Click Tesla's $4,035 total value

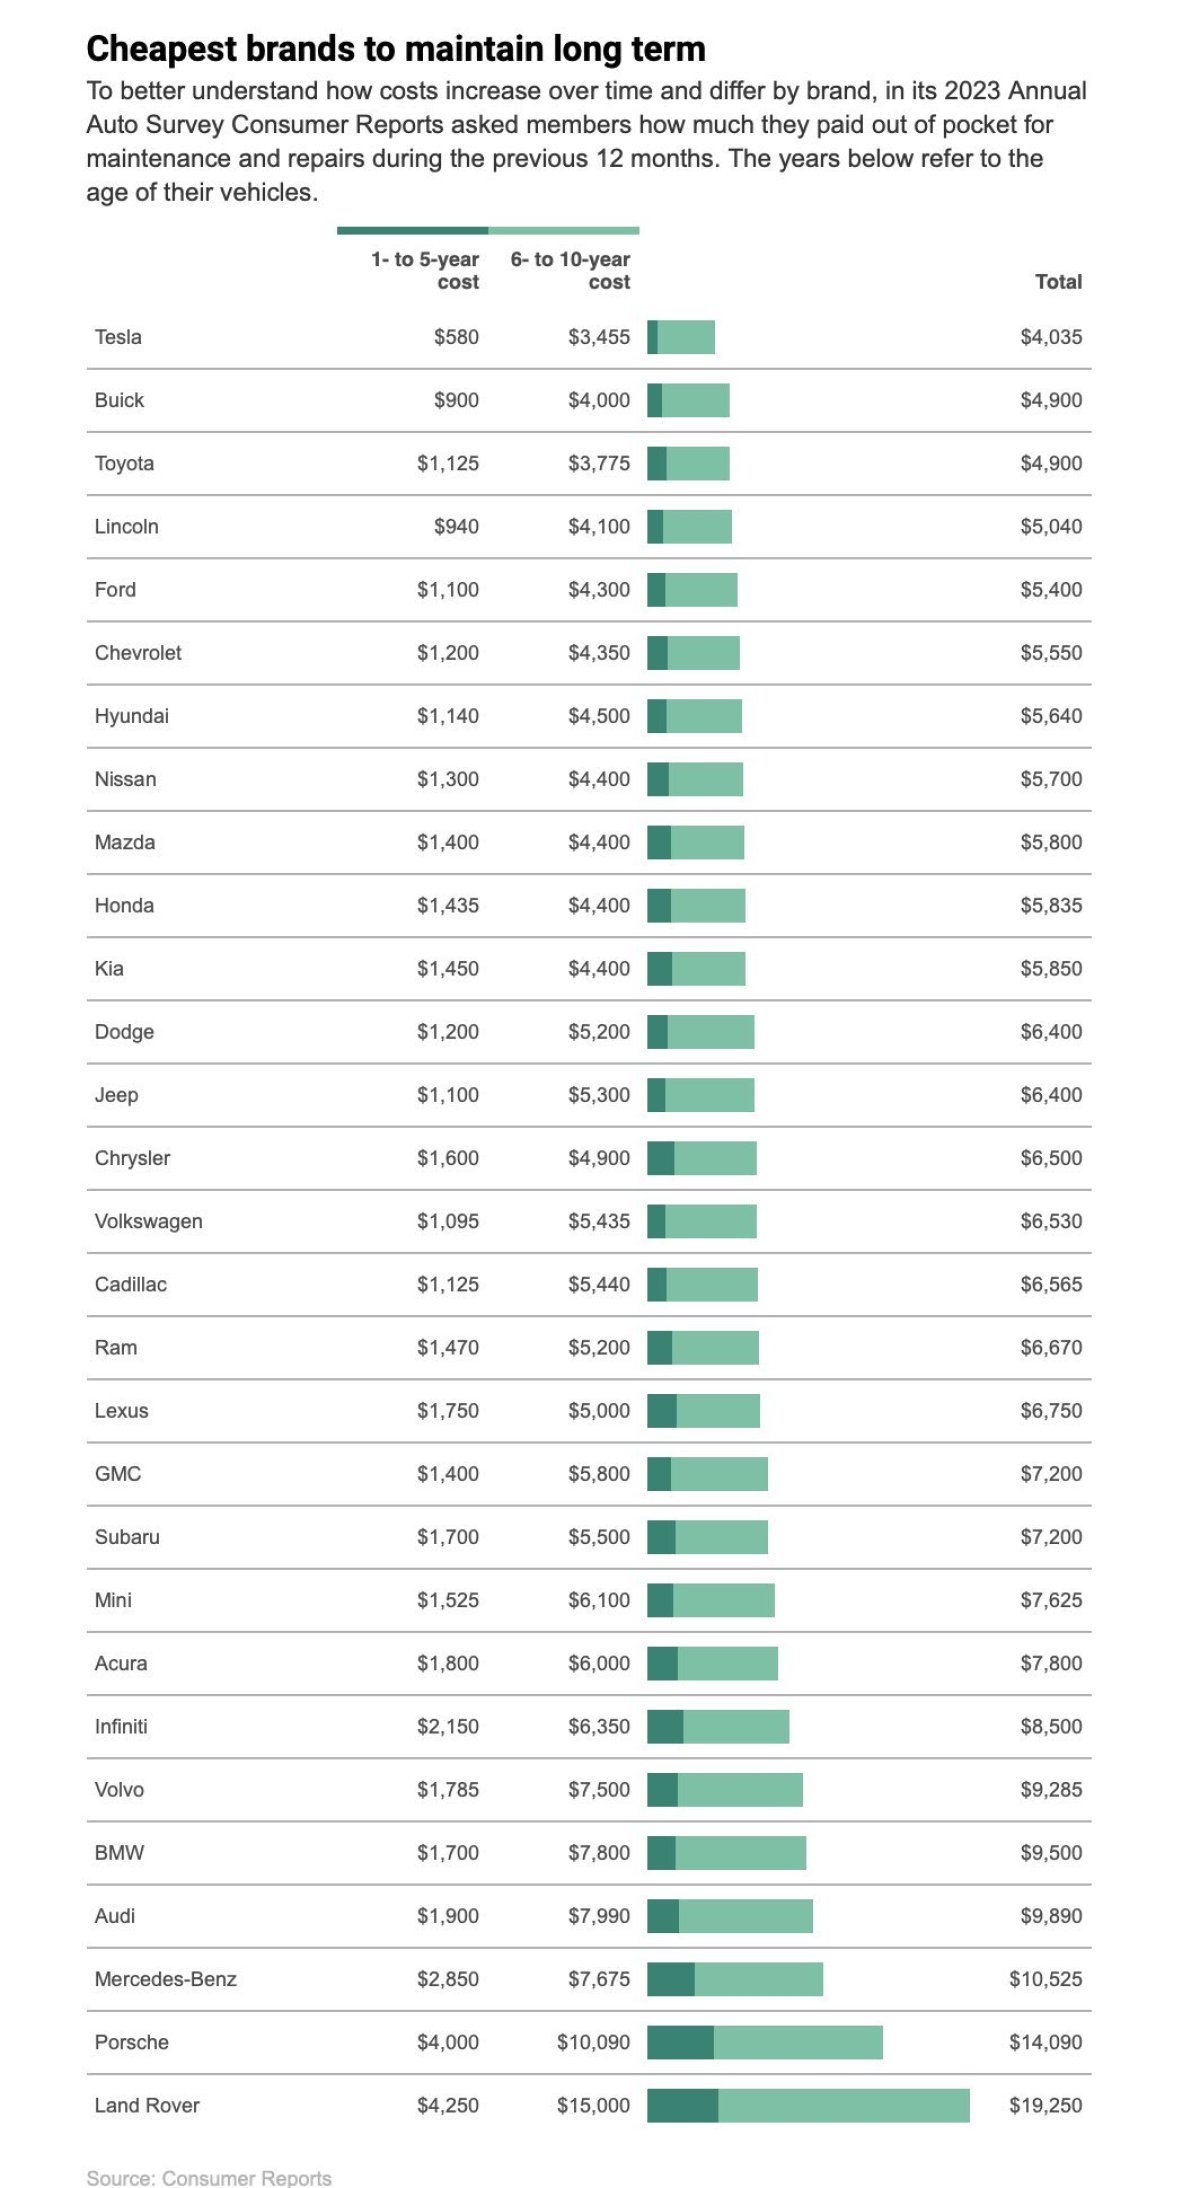(1051, 337)
